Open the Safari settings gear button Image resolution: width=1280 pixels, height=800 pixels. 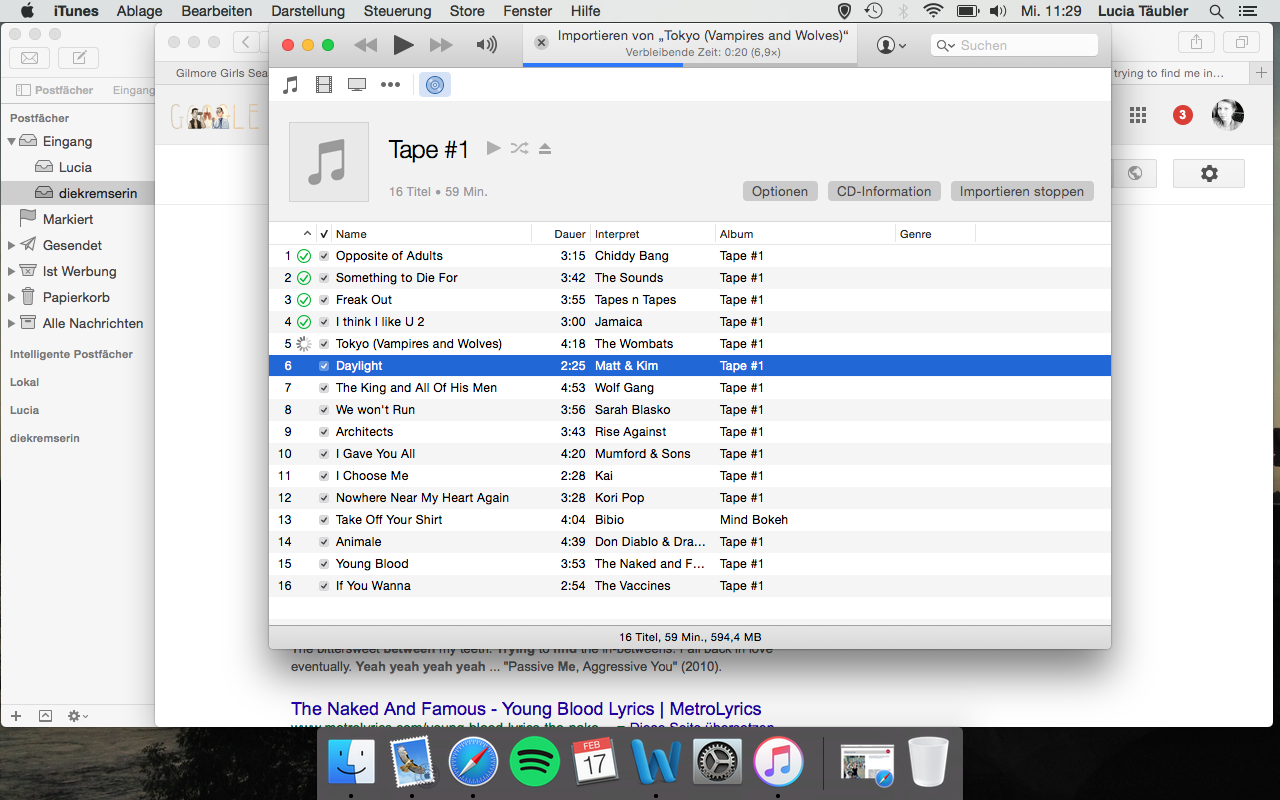pyautogui.click(x=1208, y=173)
